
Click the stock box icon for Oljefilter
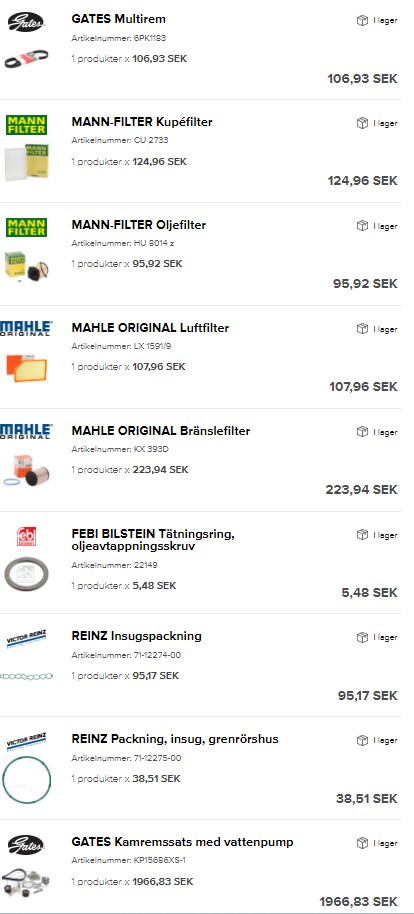362,226
